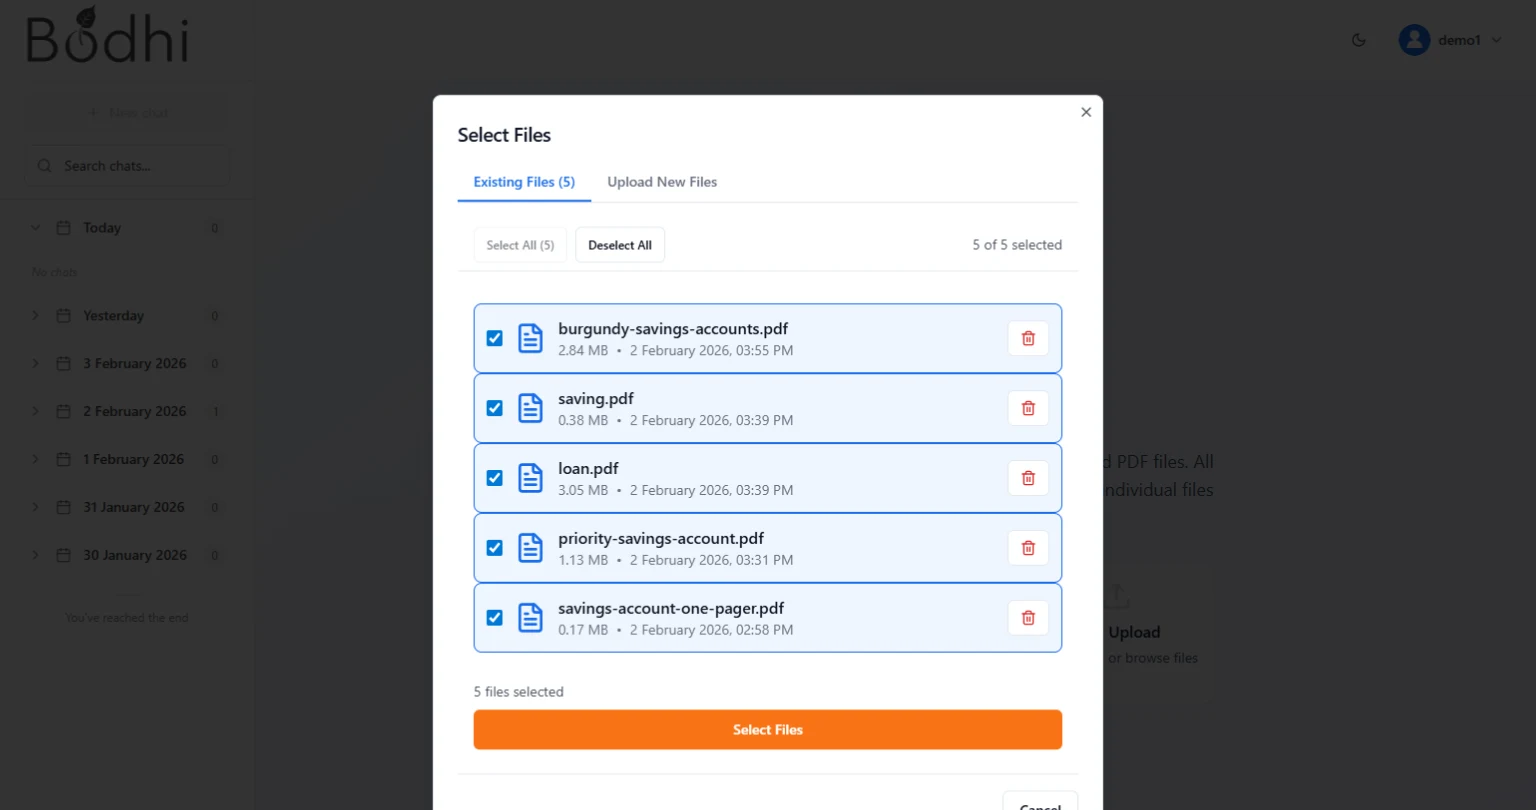Click the Bodhi logo
Screen dimensions: 1536x810
click(x=107, y=35)
